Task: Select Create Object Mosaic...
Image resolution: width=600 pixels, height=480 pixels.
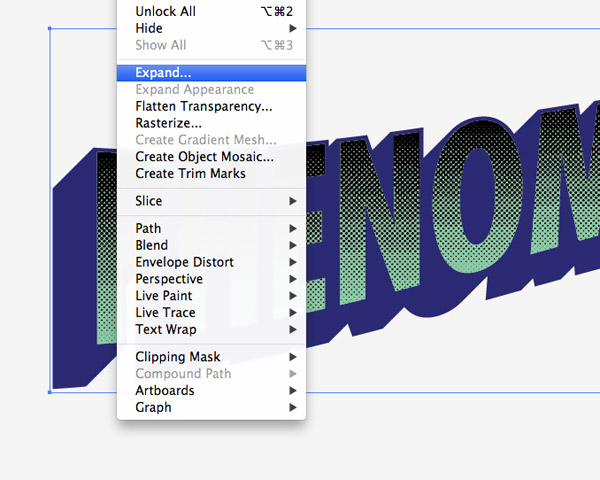Action: (x=211, y=157)
